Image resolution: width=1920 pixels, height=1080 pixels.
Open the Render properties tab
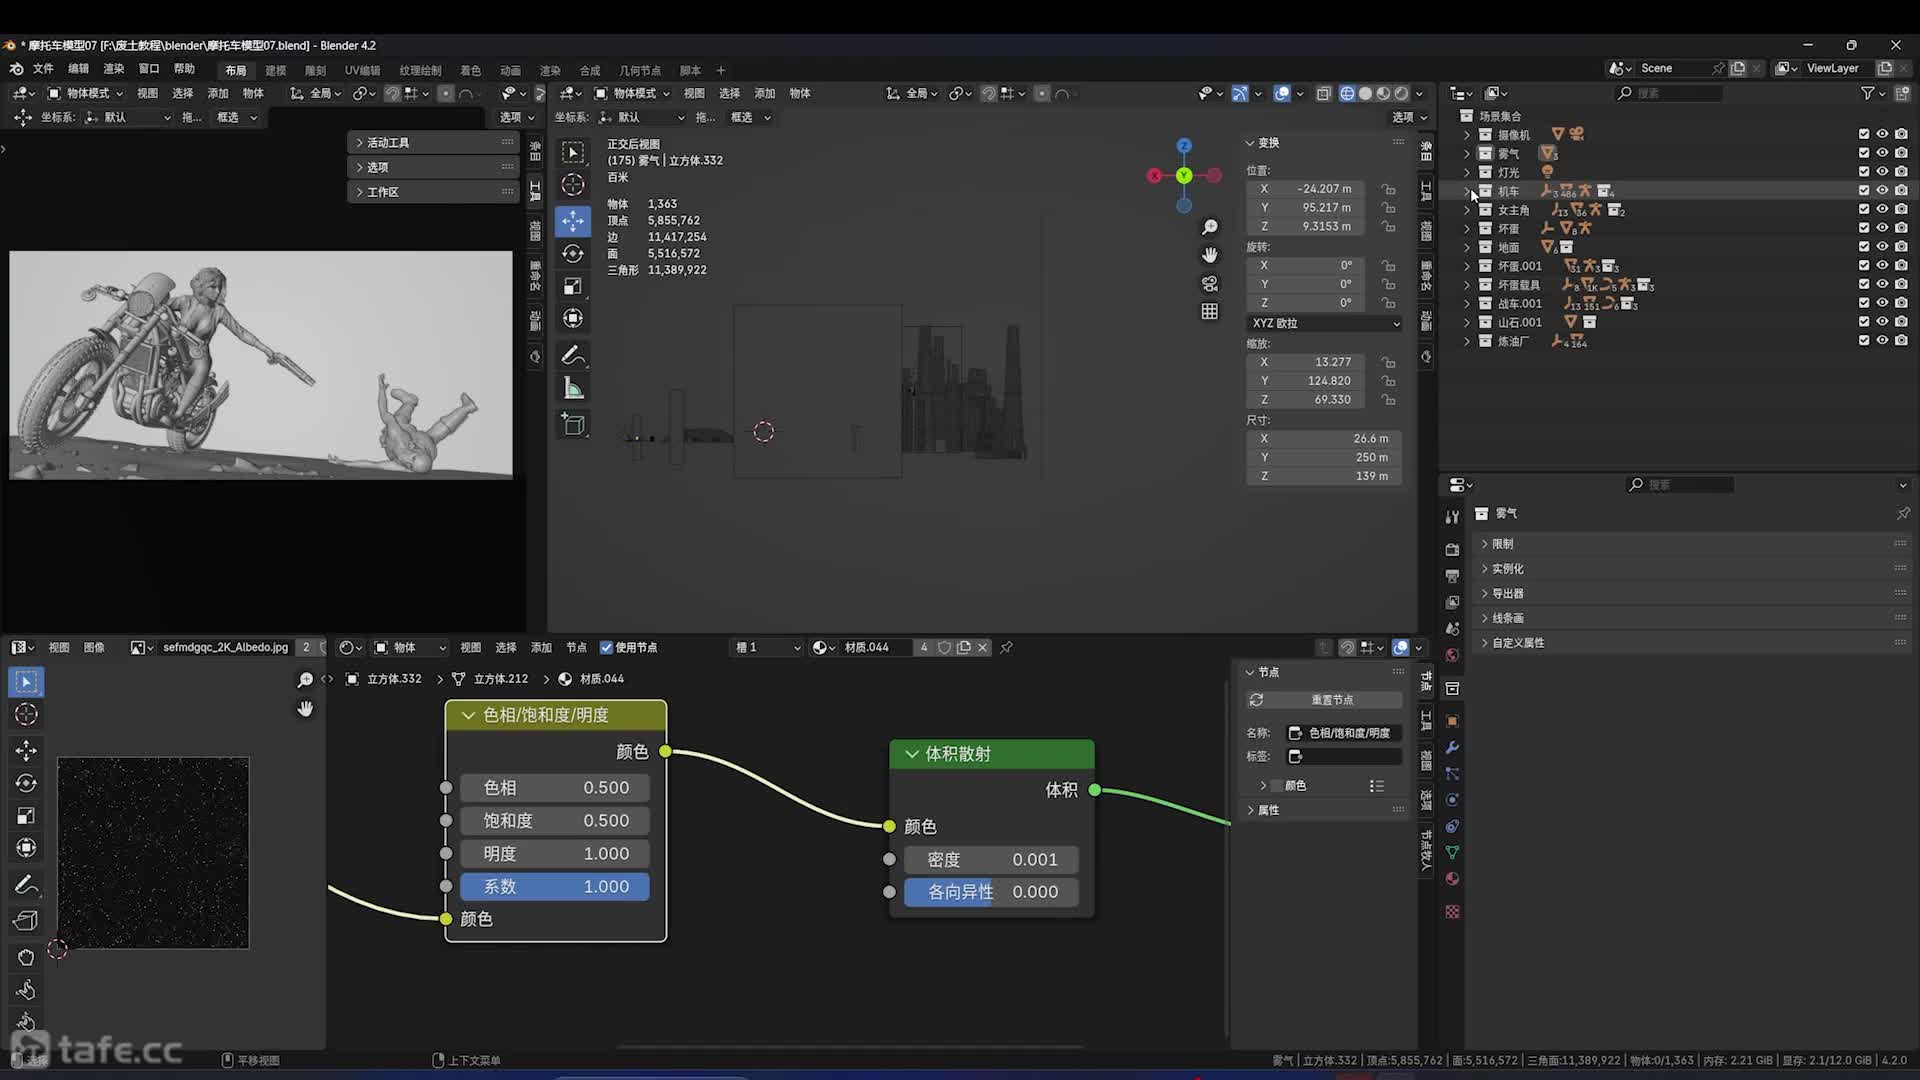click(x=1452, y=550)
